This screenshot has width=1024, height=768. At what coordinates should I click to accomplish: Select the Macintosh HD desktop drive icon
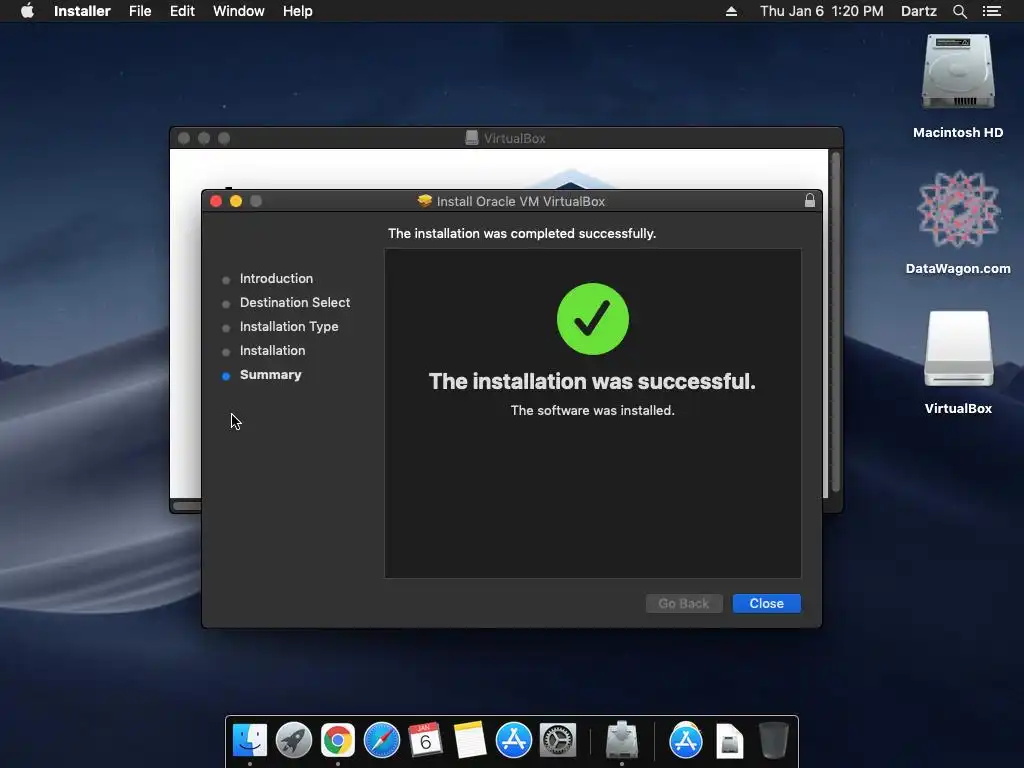[958, 72]
